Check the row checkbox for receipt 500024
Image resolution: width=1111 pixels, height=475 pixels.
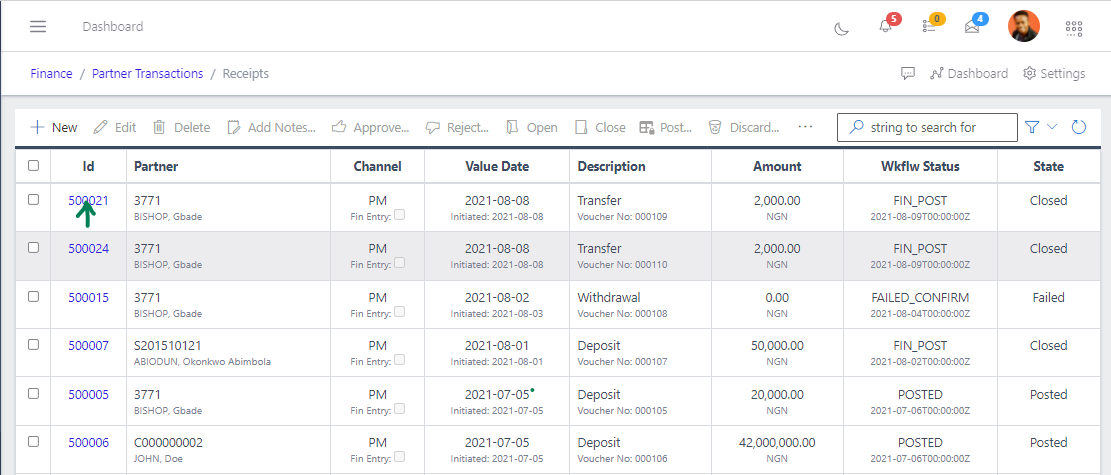34,248
